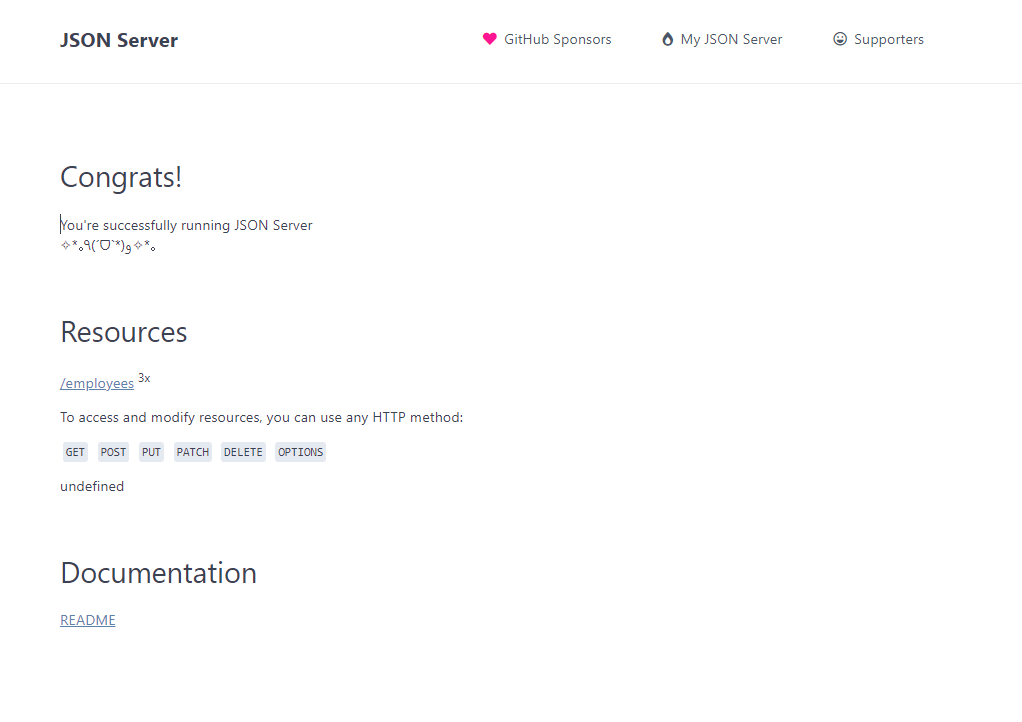The width and height of the screenshot is (1022, 722).
Task: Click the 'undefined' text
Action: point(92,486)
